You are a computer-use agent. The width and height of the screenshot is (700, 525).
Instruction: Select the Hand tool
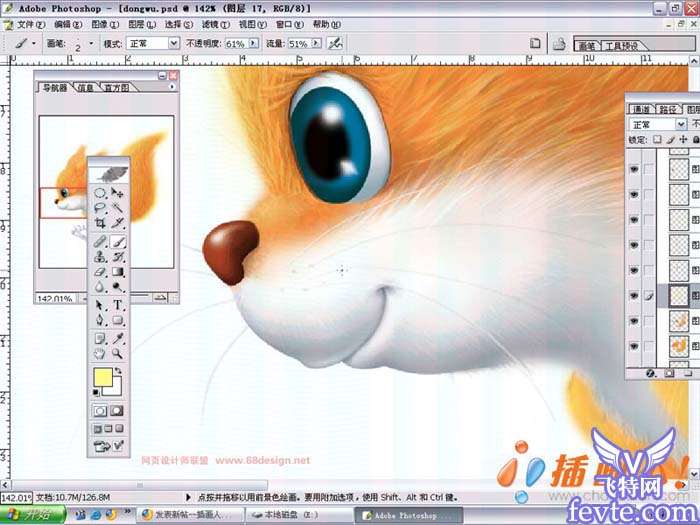coord(100,354)
